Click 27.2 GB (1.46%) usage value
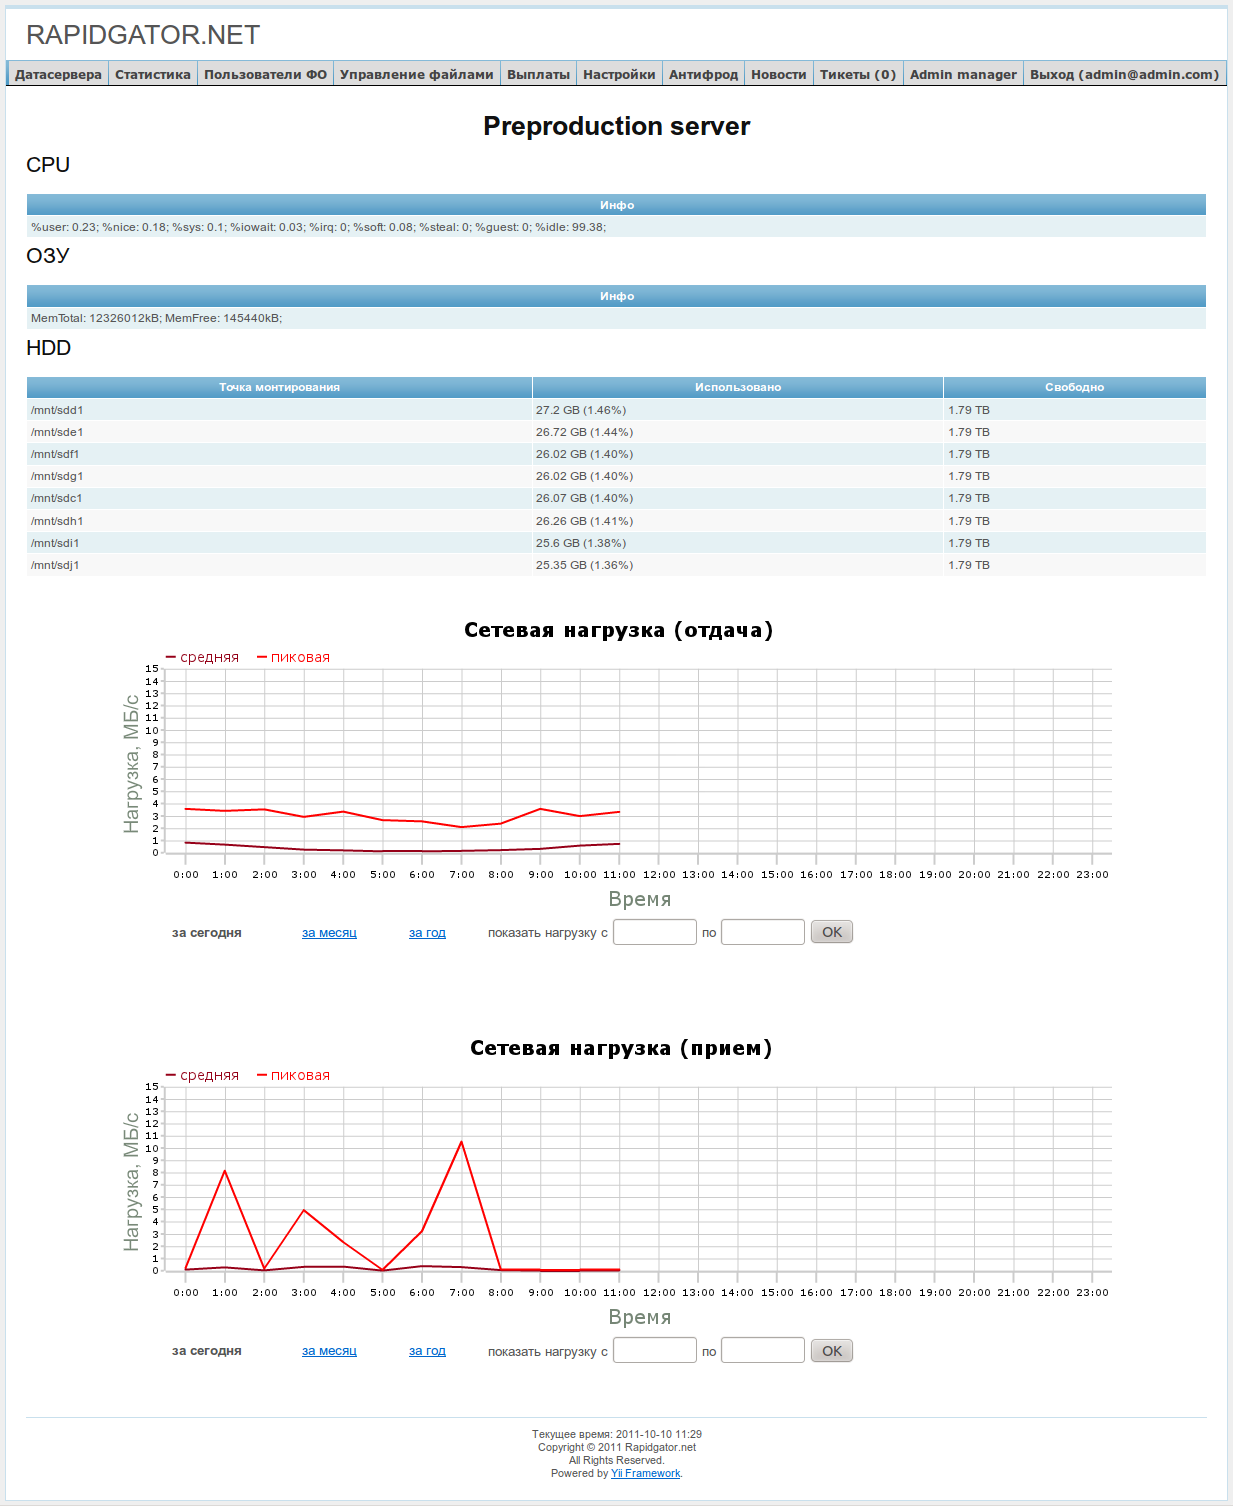The image size is (1233, 1506). [x=581, y=410]
